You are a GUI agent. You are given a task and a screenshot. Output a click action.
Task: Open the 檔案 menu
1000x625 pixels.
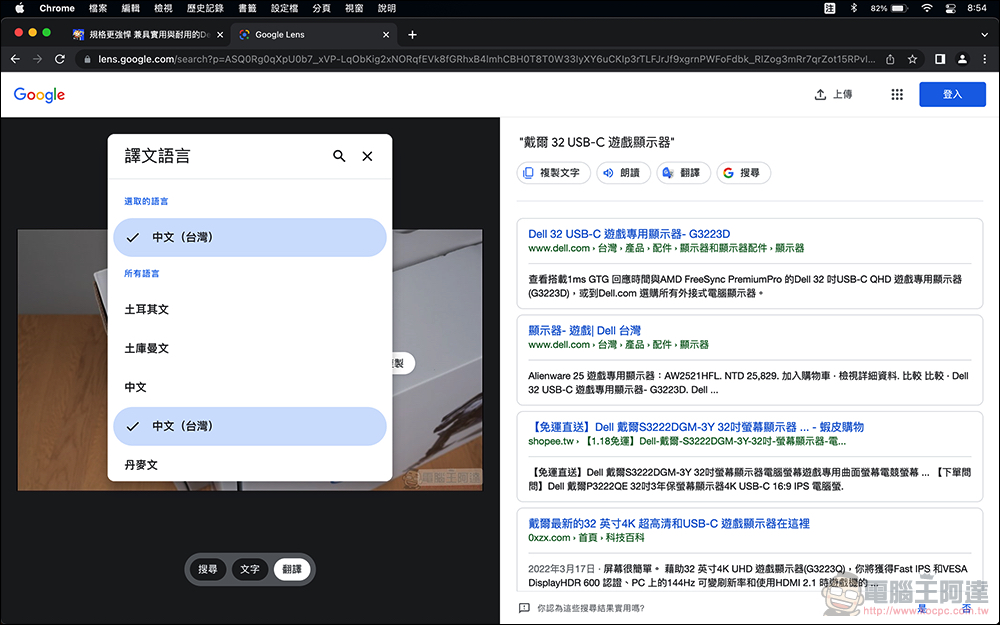tap(98, 8)
